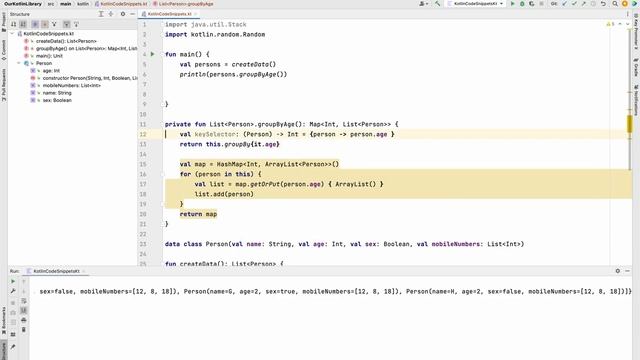Toggle Autoscroll to Source in Structure toolbar
The image size is (640, 360).
point(67,24)
